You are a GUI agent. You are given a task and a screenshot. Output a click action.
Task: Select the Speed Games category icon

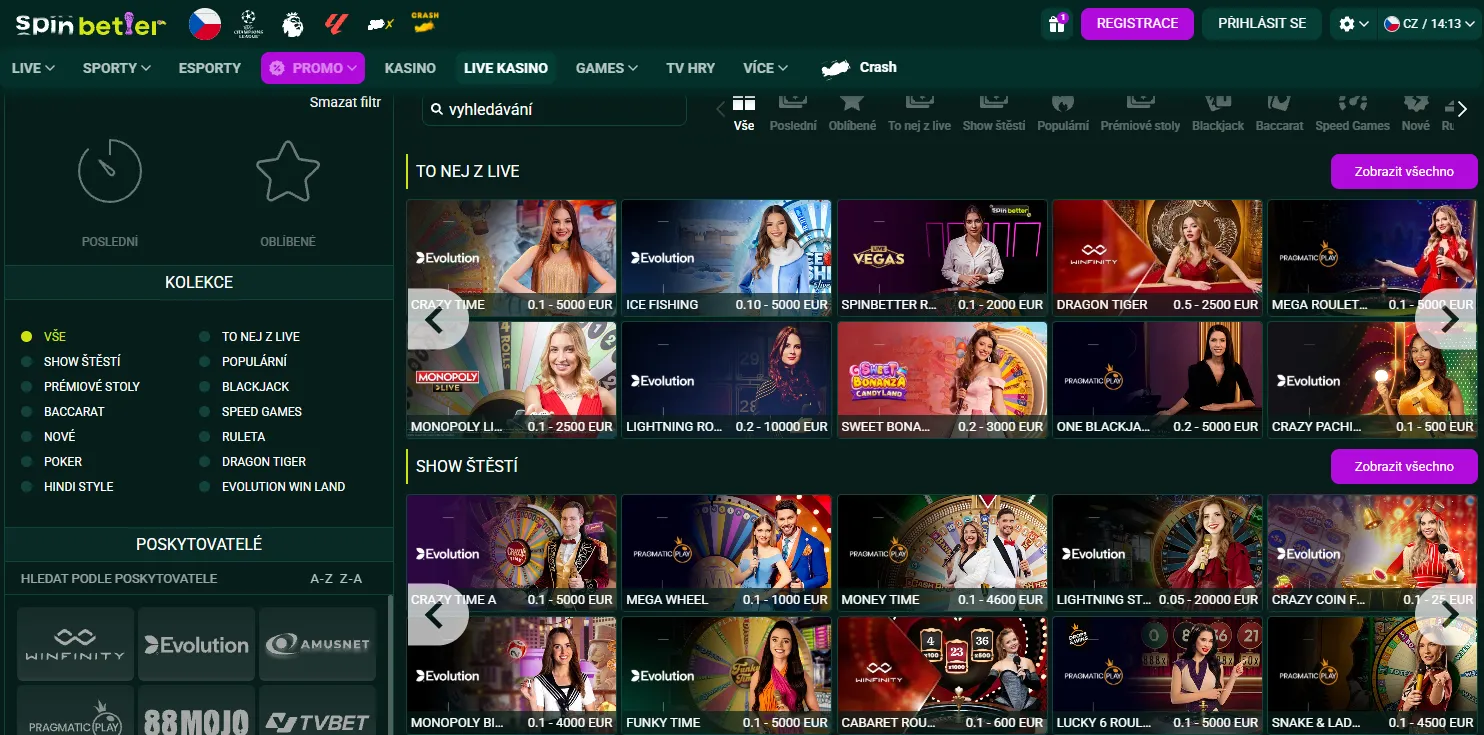(1352, 112)
